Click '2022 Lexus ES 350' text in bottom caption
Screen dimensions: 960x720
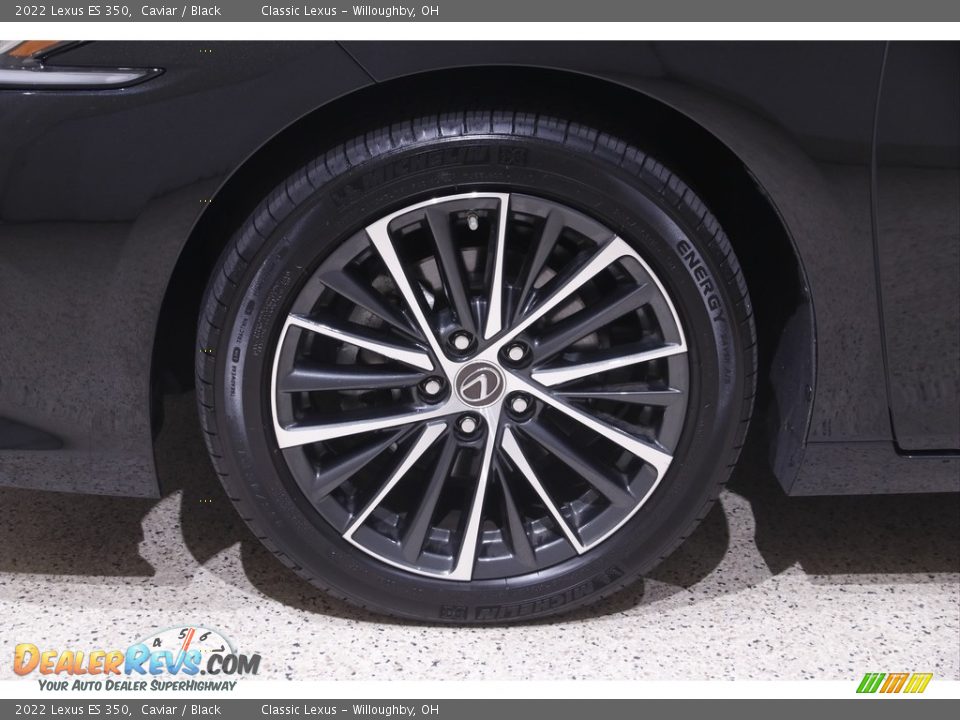[x=72, y=710]
